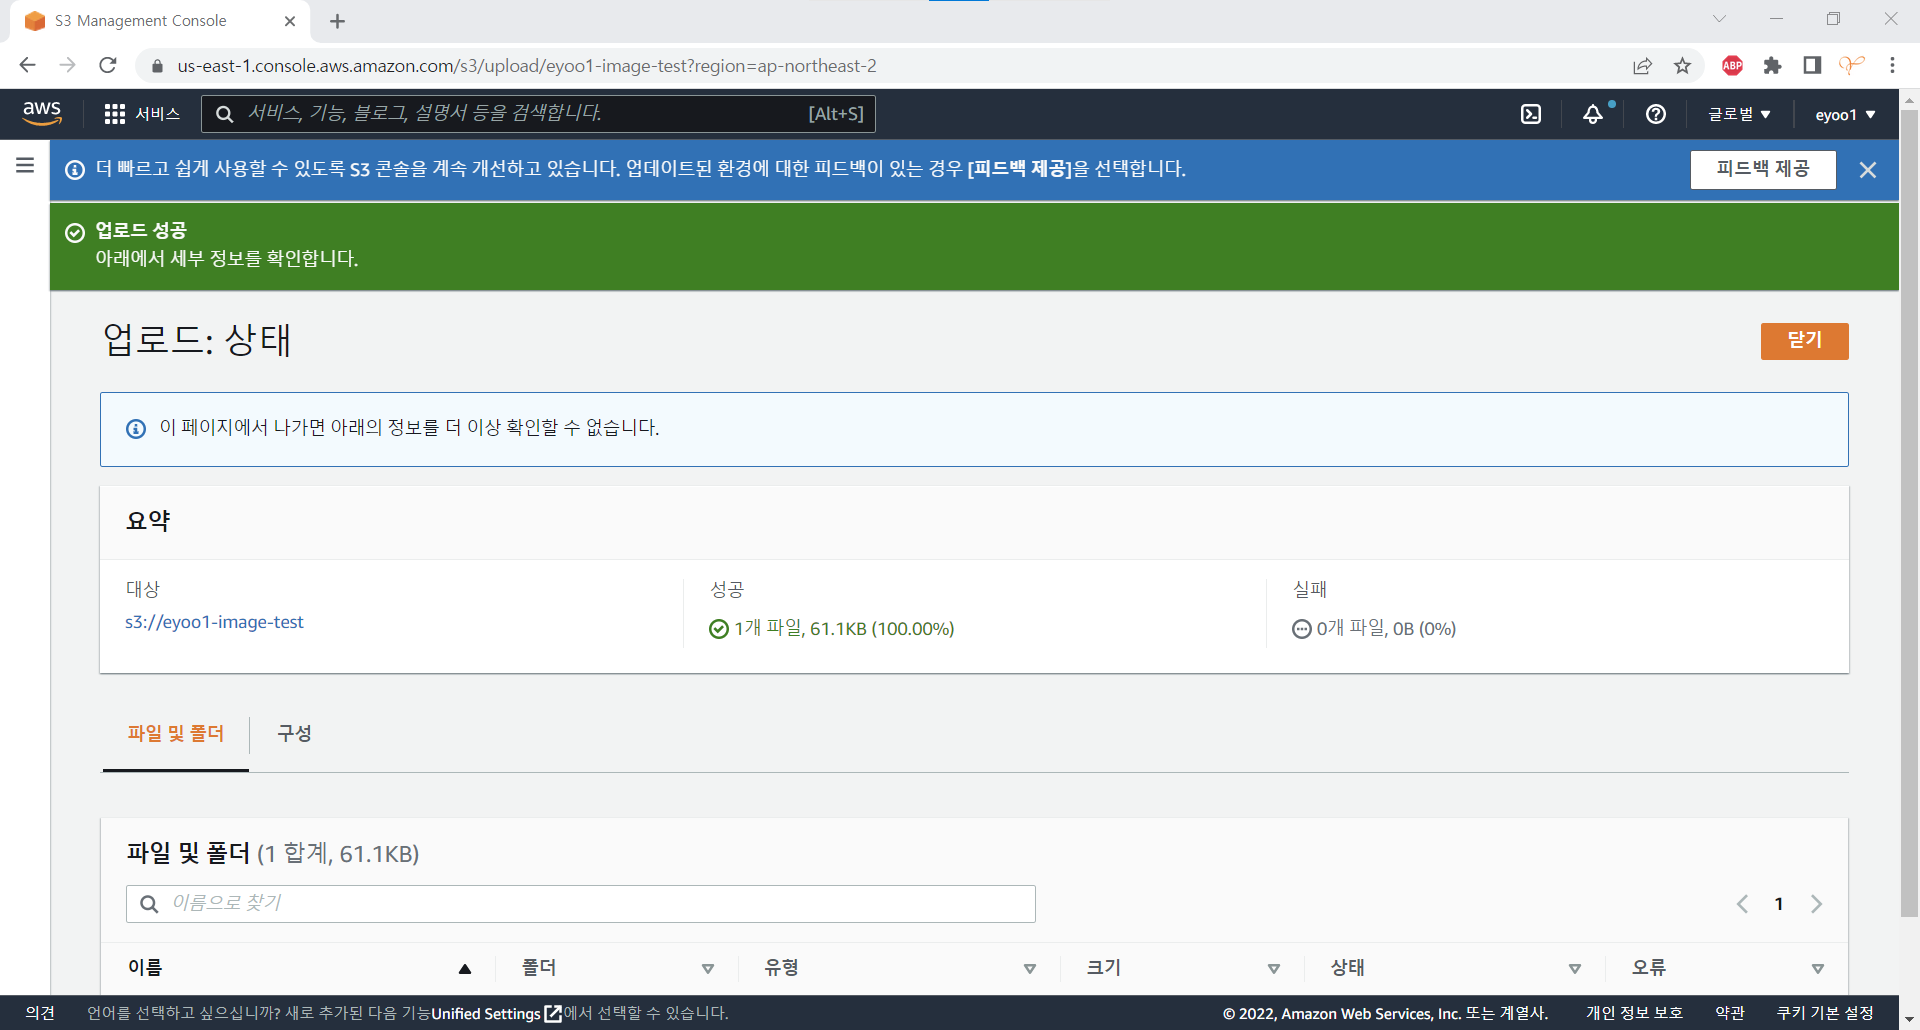Select the S3 Management Console browser tab

[x=160, y=21]
